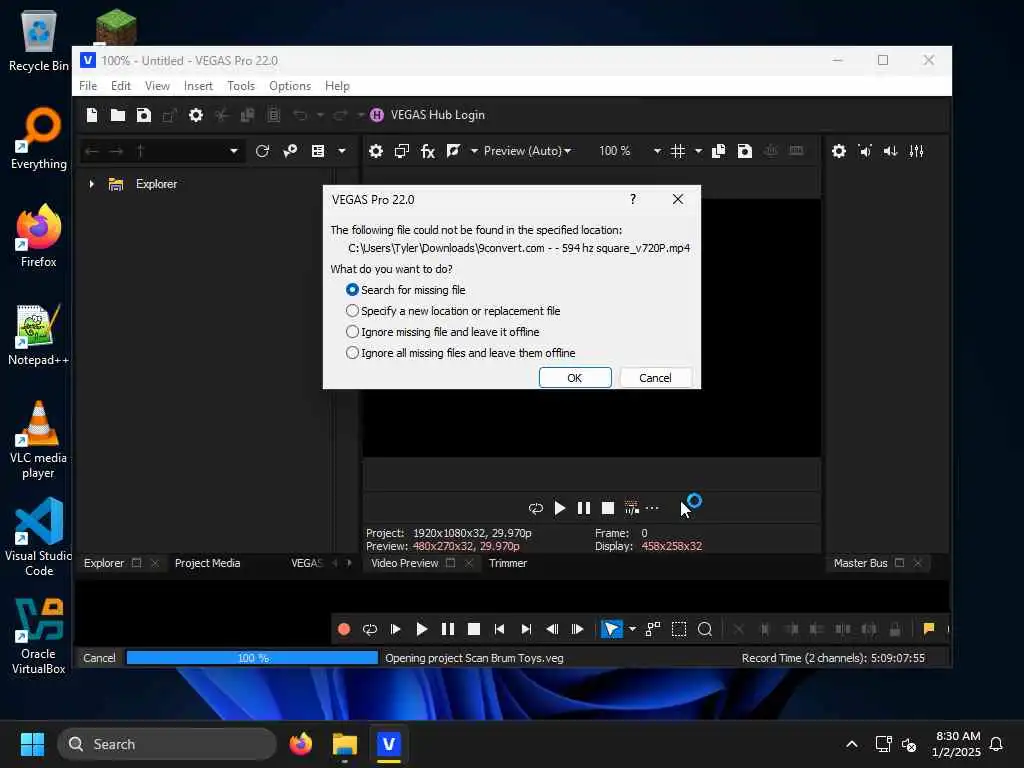Click the dialog help question mark
The width and height of the screenshot is (1024, 768).
633,199
